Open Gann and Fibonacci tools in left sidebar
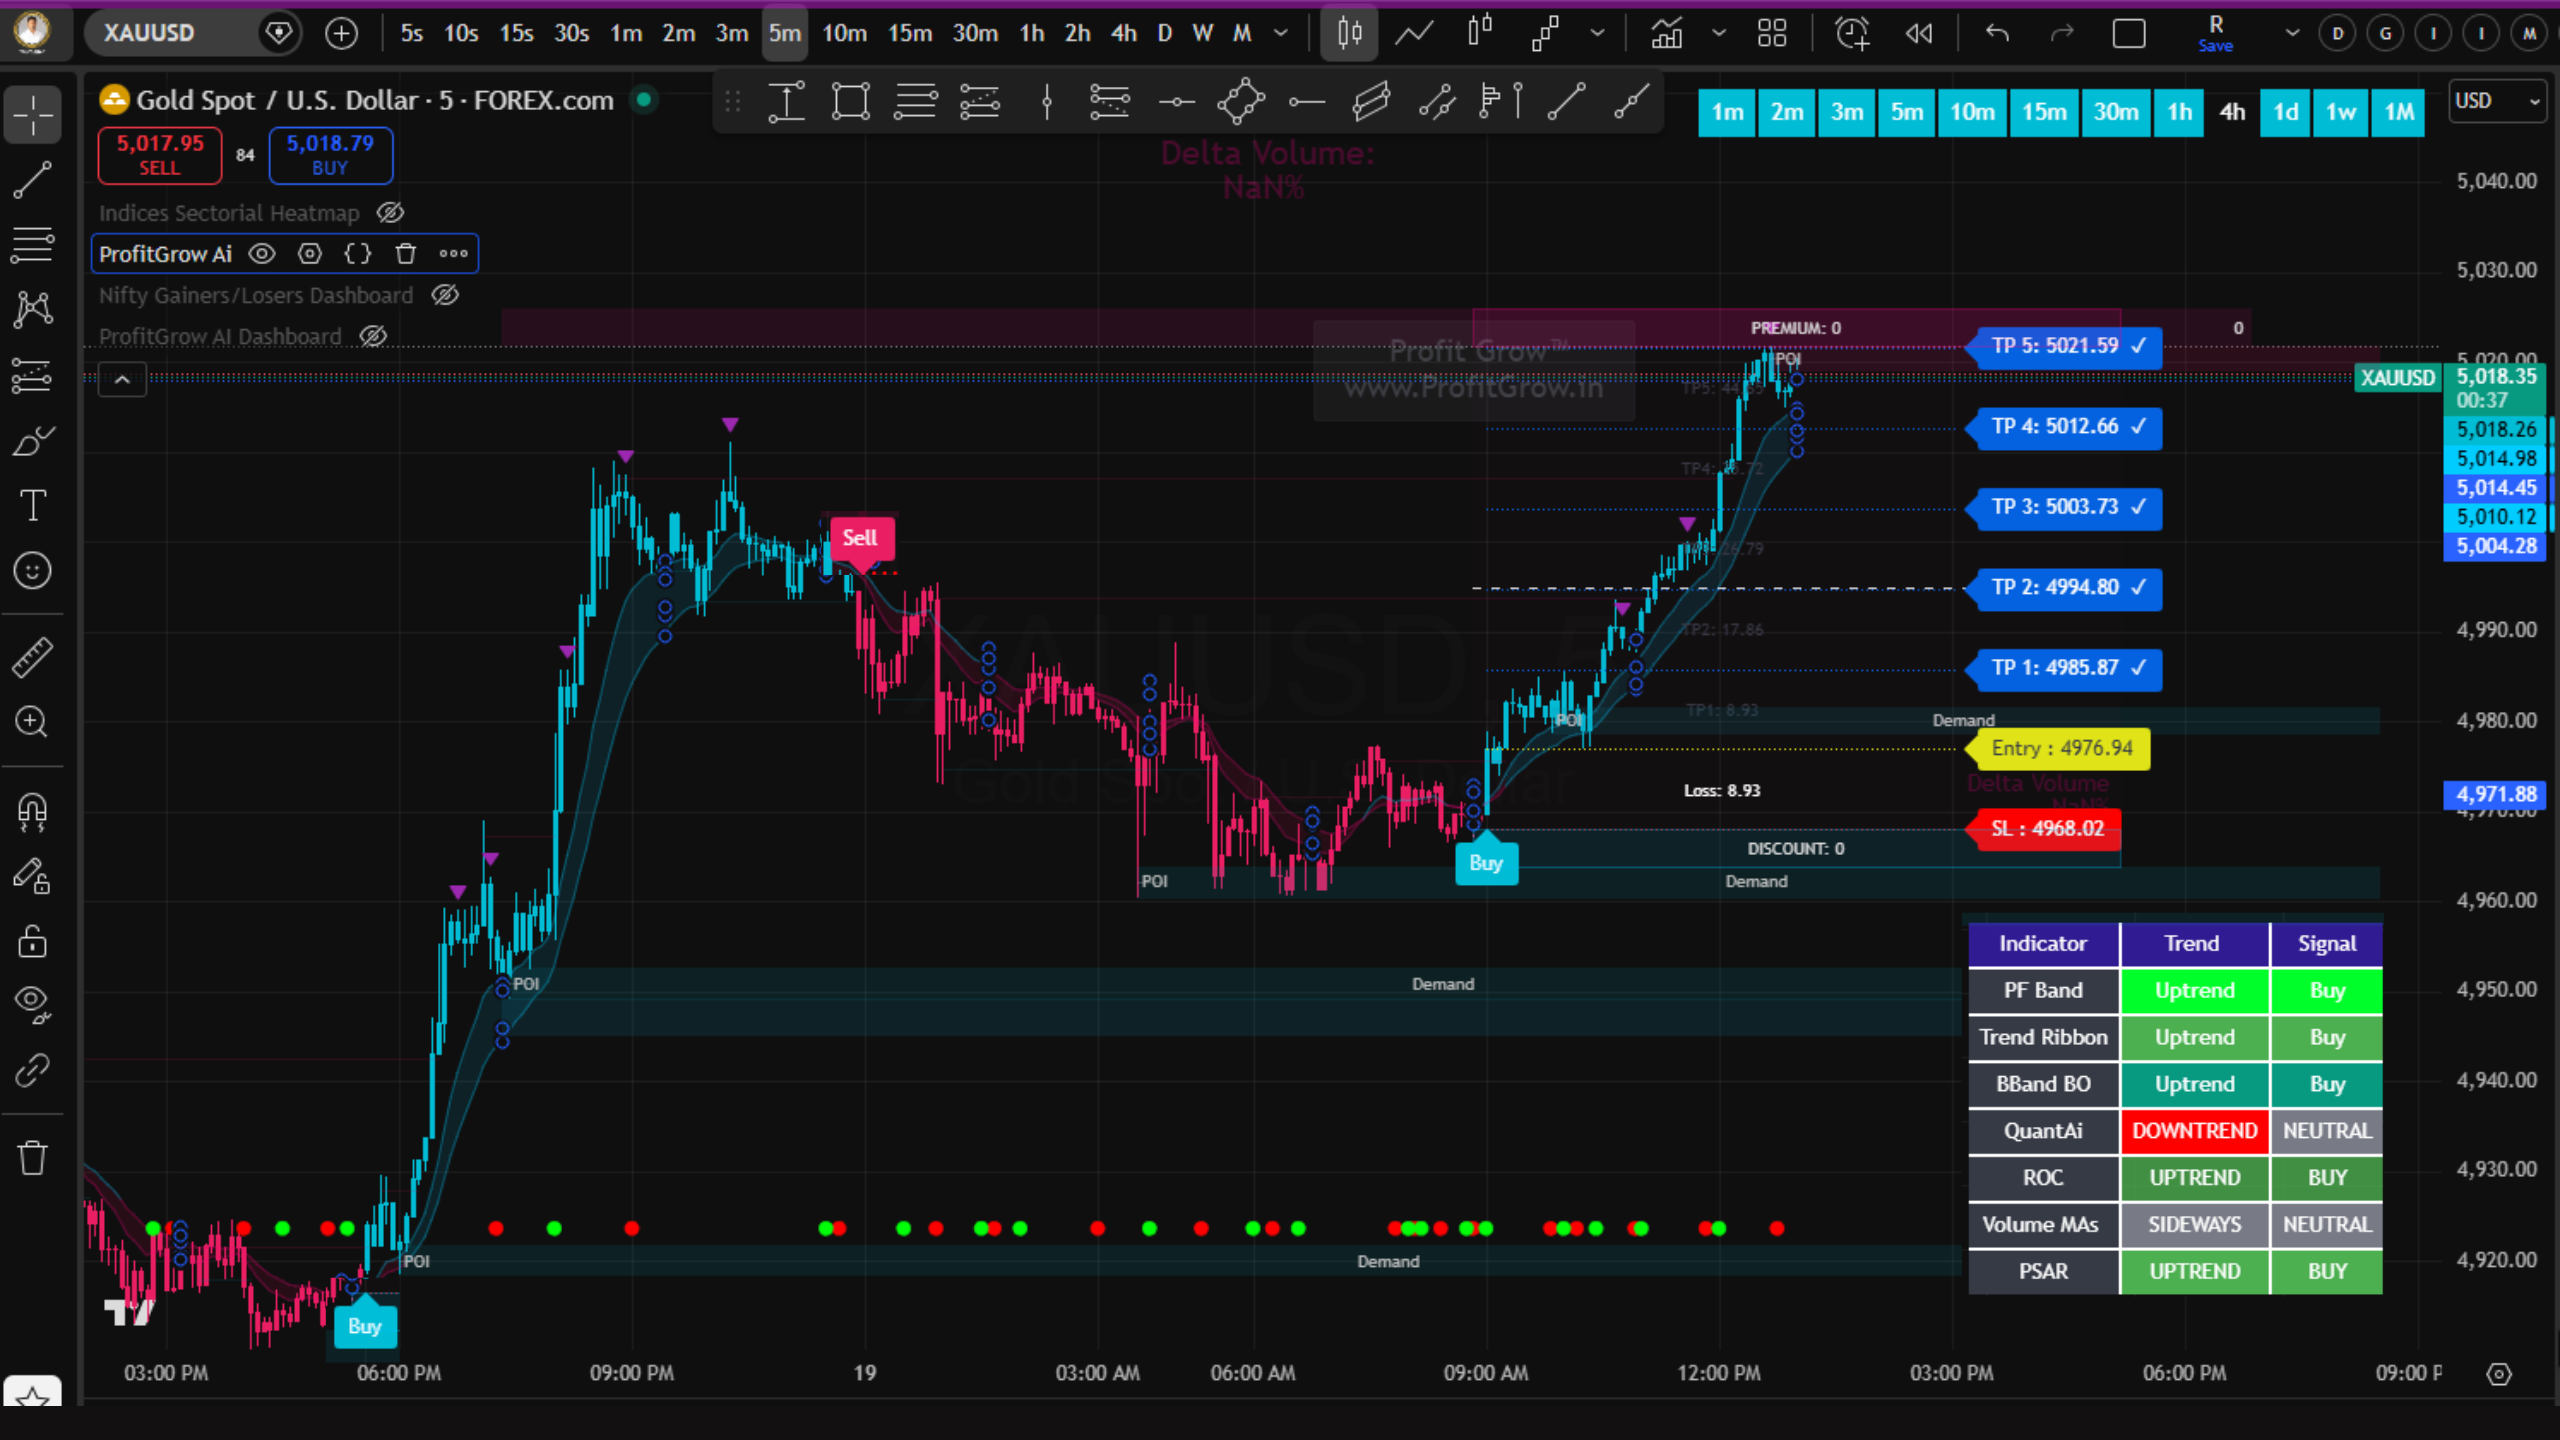The width and height of the screenshot is (2560, 1440). pos(33,244)
